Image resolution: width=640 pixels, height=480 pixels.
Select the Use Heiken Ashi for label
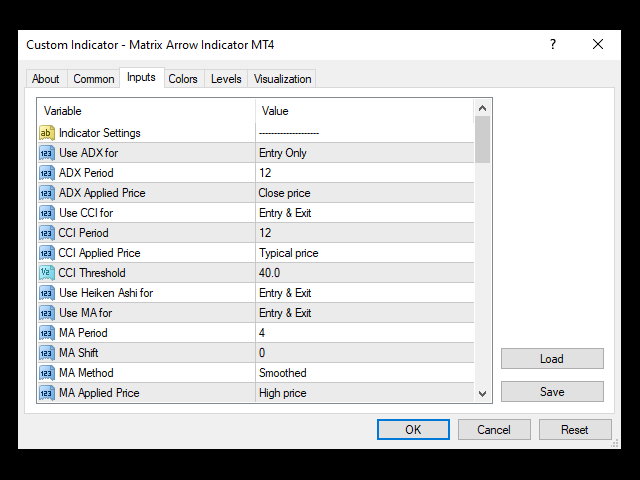coord(106,293)
